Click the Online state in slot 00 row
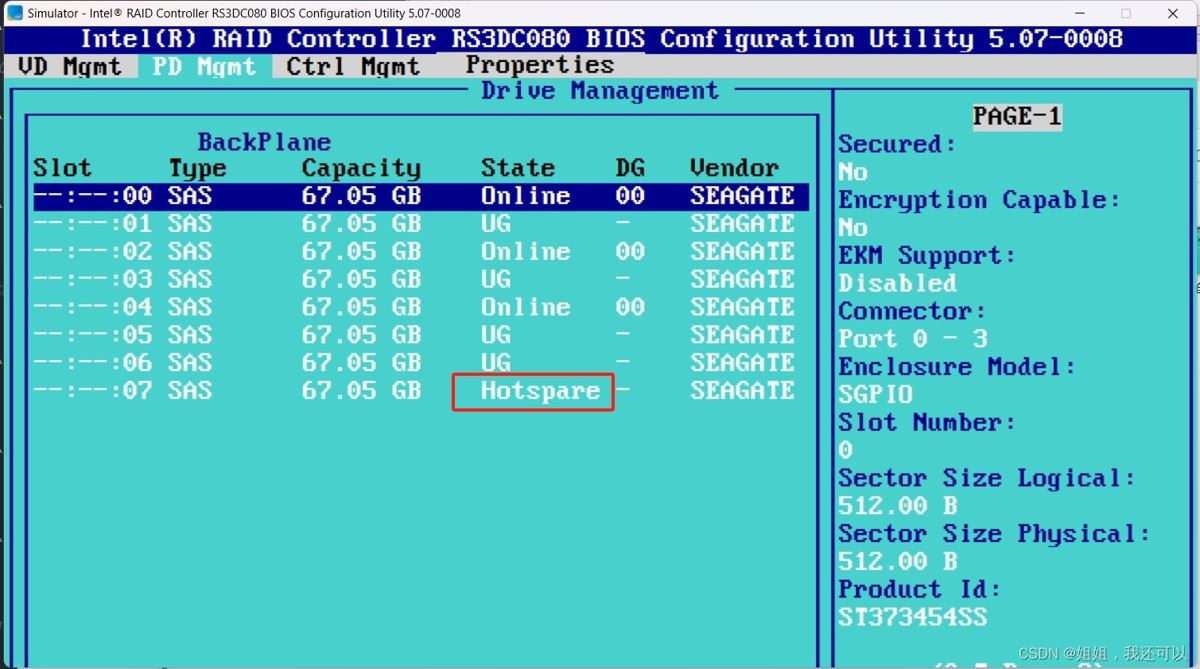 click(526, 196)
